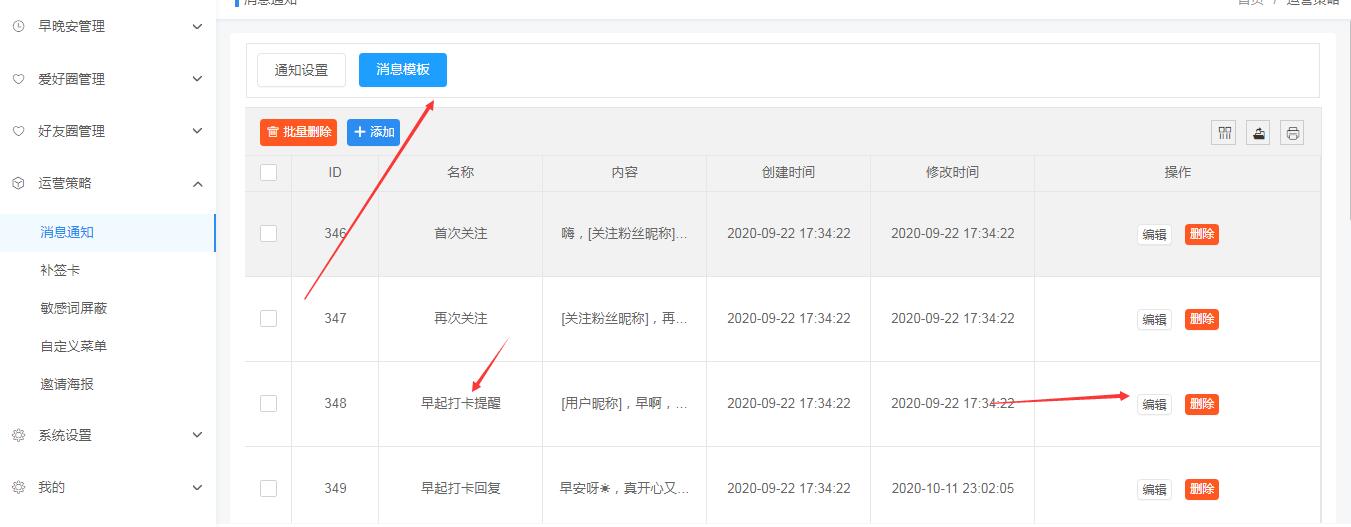
Task: Click content cell starting [用户昵称]，早啊
Action: [624, 403]
